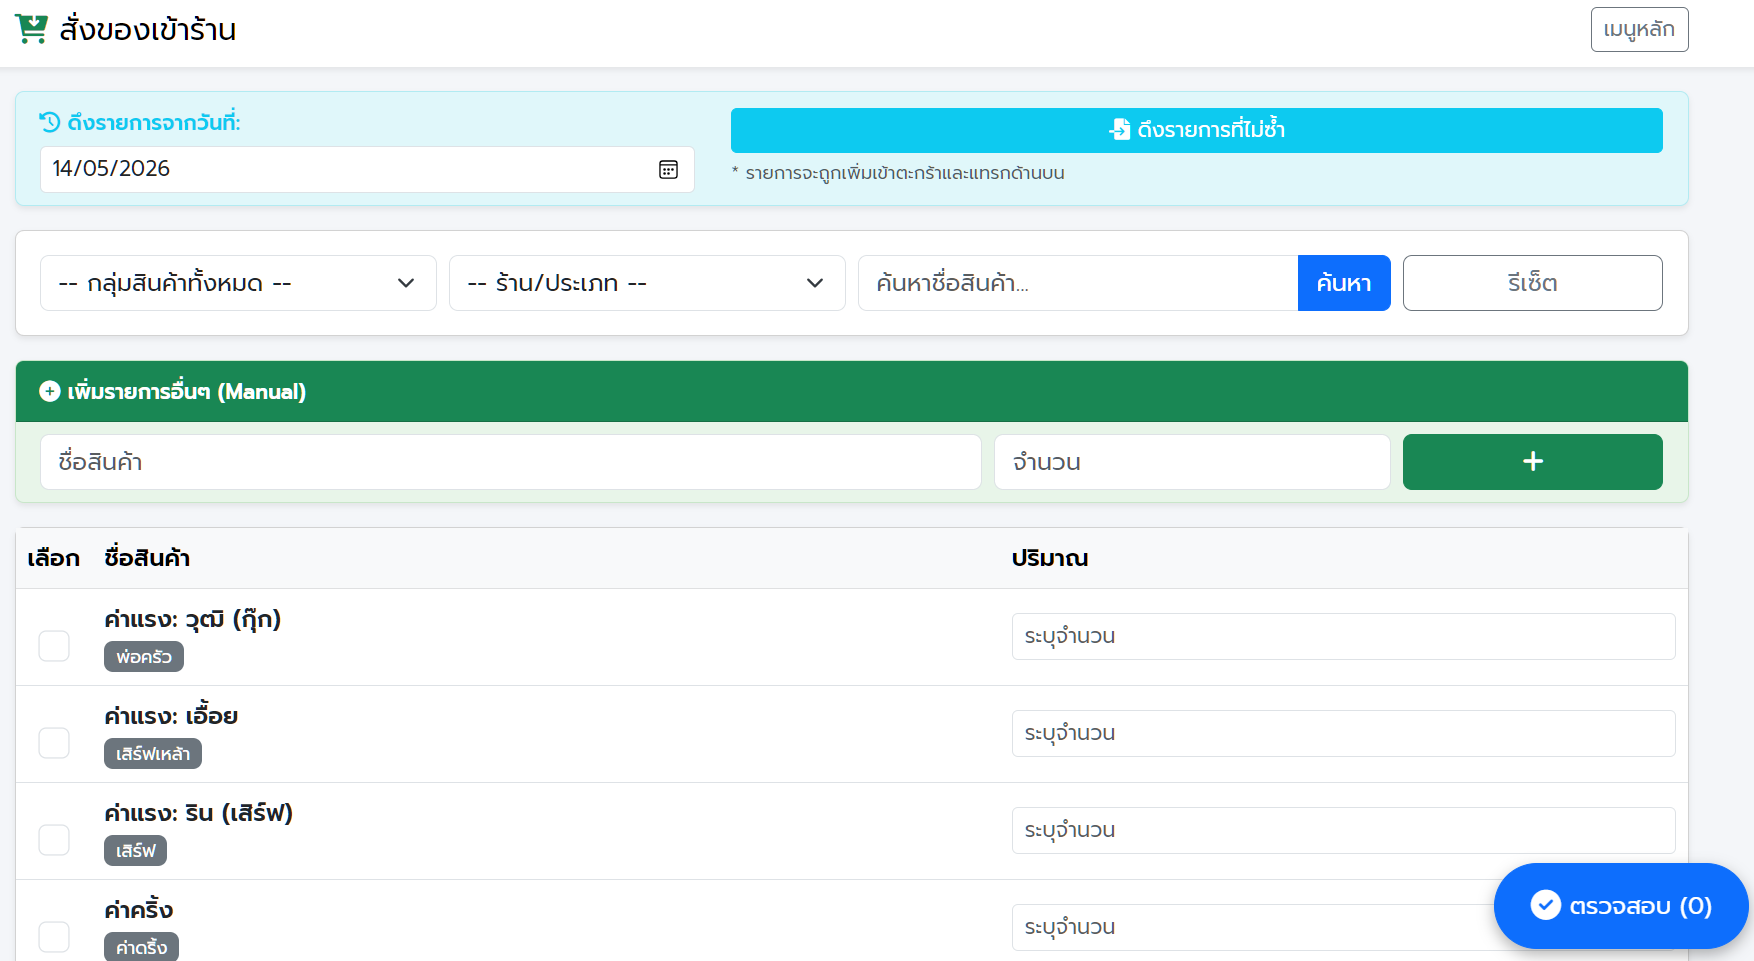1754x961 pixels.
Task: Focus quantity field for ค่าครั้ง row
Action: tap(1343, 927)
